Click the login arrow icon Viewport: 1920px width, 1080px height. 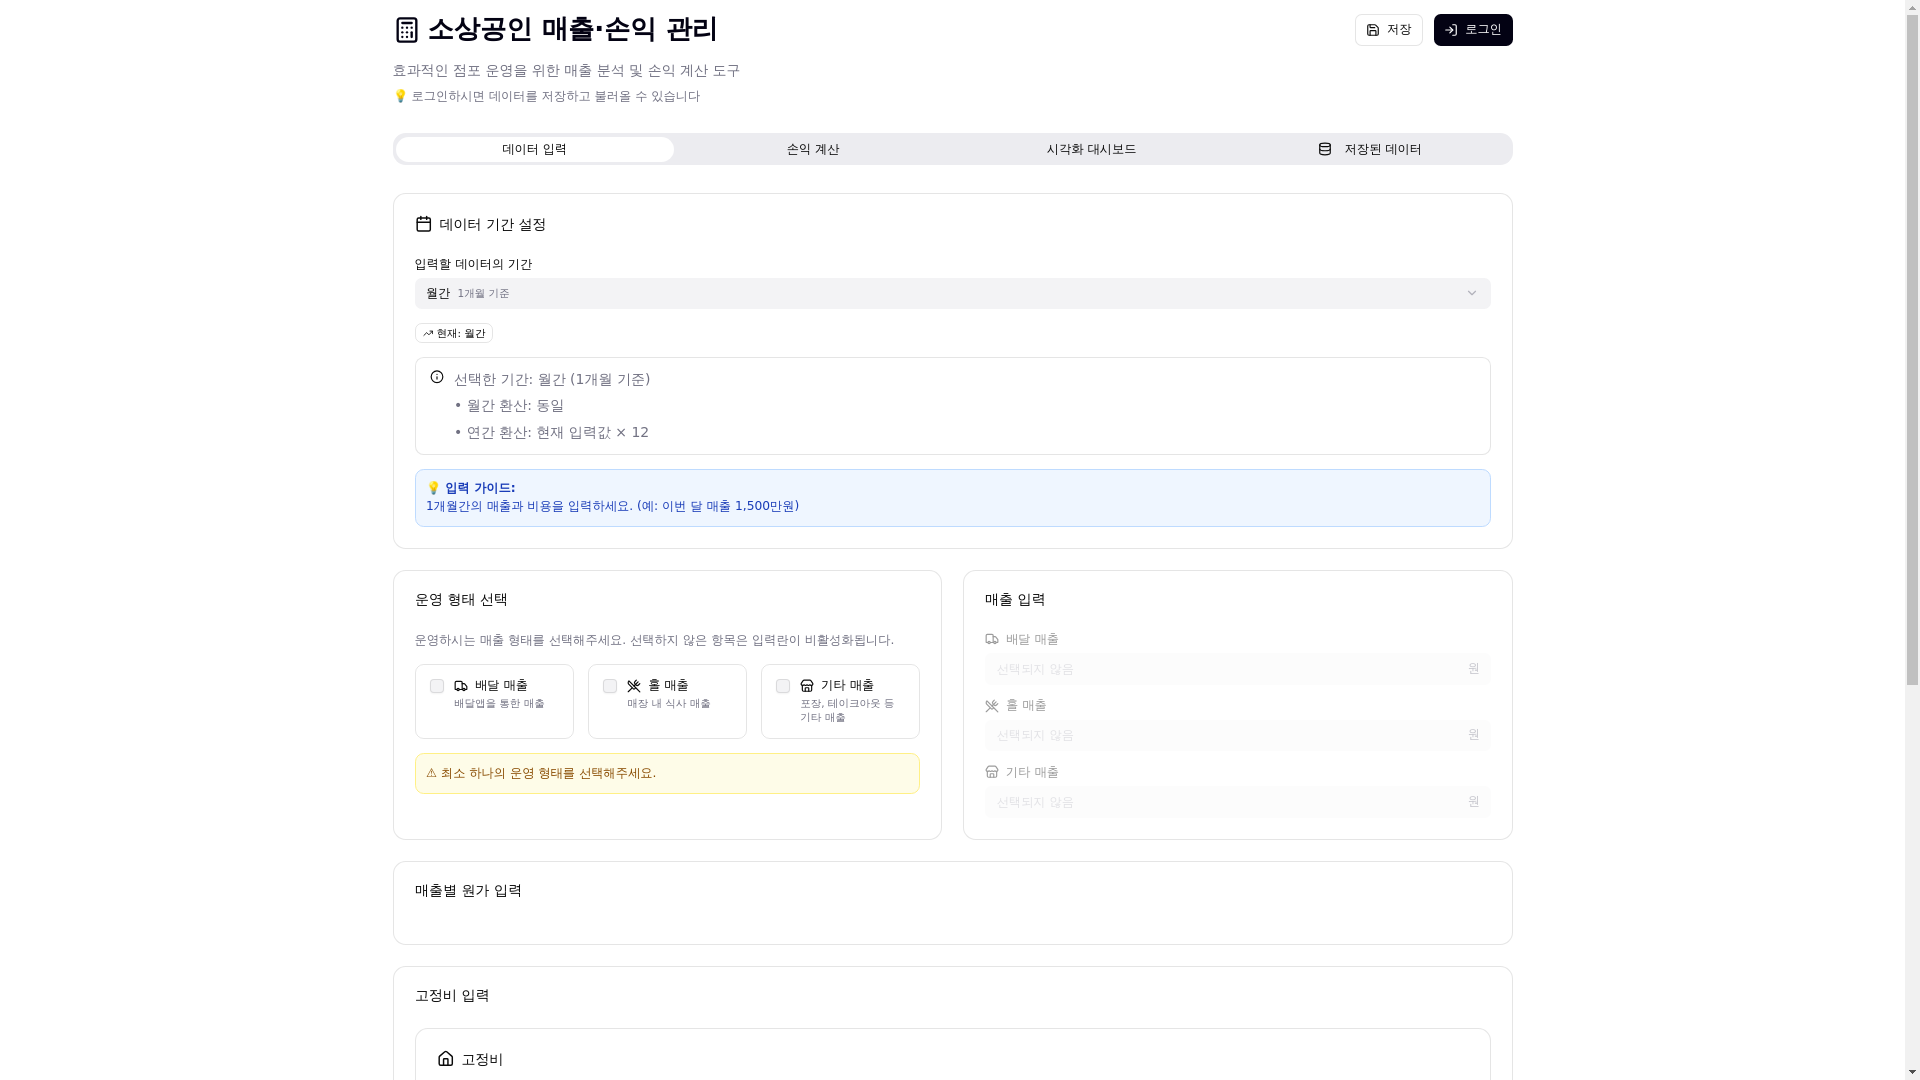(x=1451, y=30)
